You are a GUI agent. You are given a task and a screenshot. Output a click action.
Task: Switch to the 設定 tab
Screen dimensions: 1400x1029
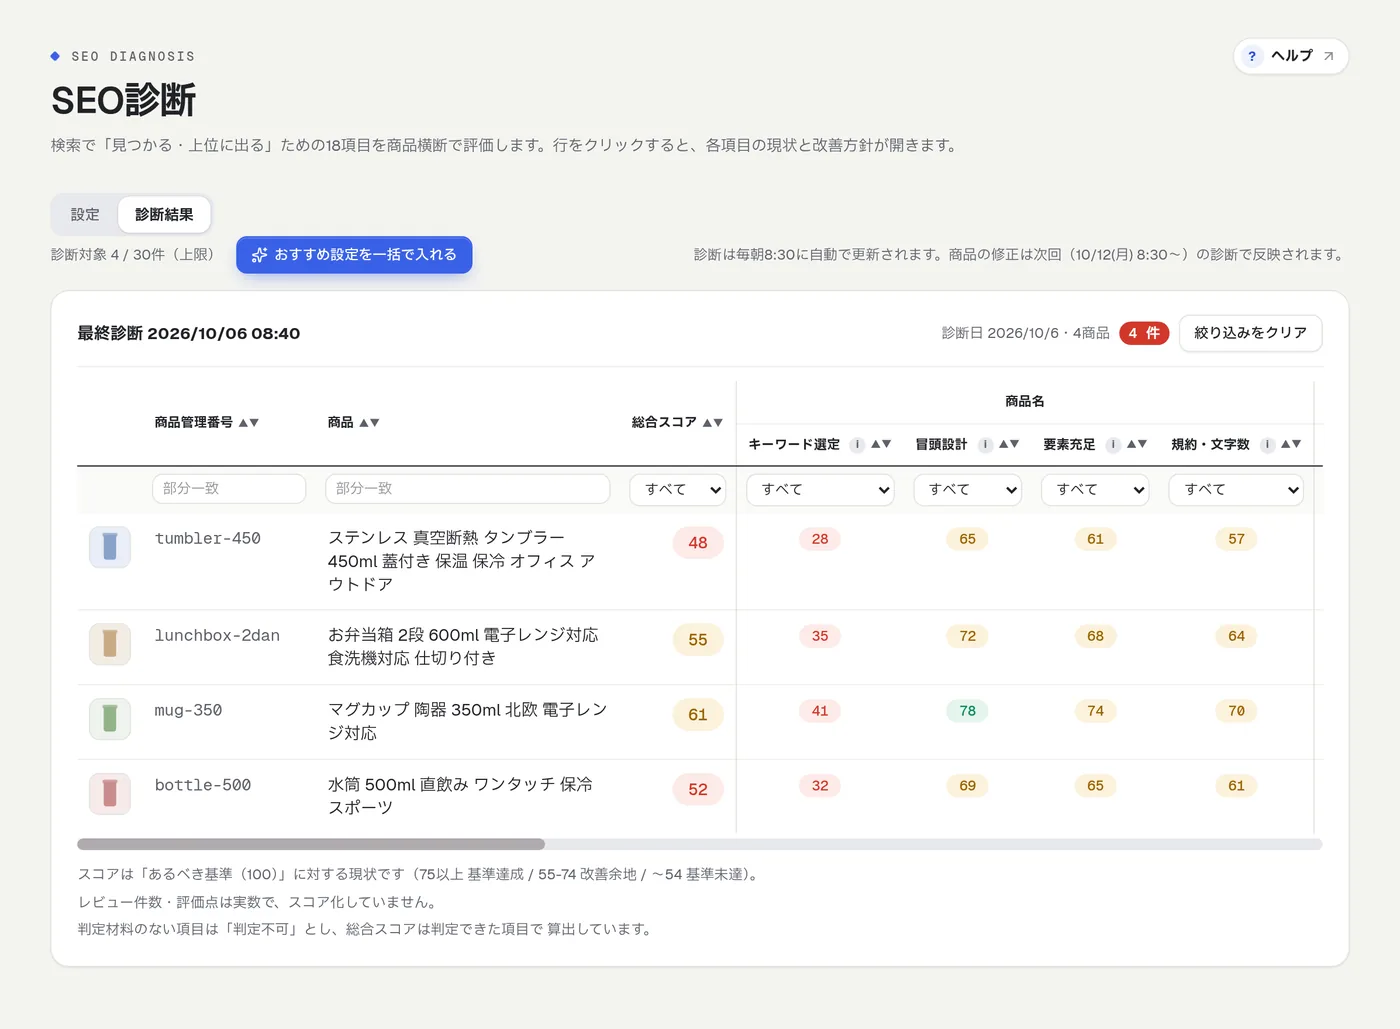pyautogui.click(x=85, y=214)
